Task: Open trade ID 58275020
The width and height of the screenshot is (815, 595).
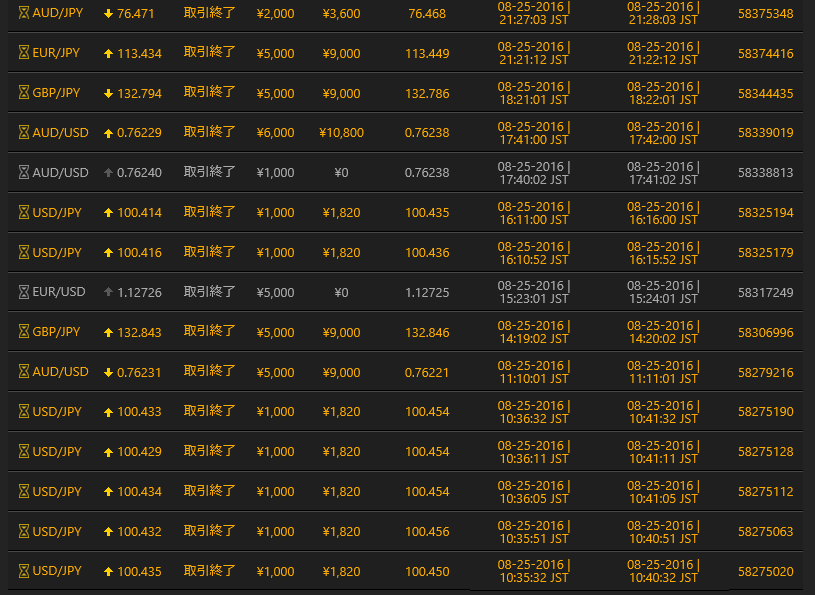Action: [x=765, y=571]
